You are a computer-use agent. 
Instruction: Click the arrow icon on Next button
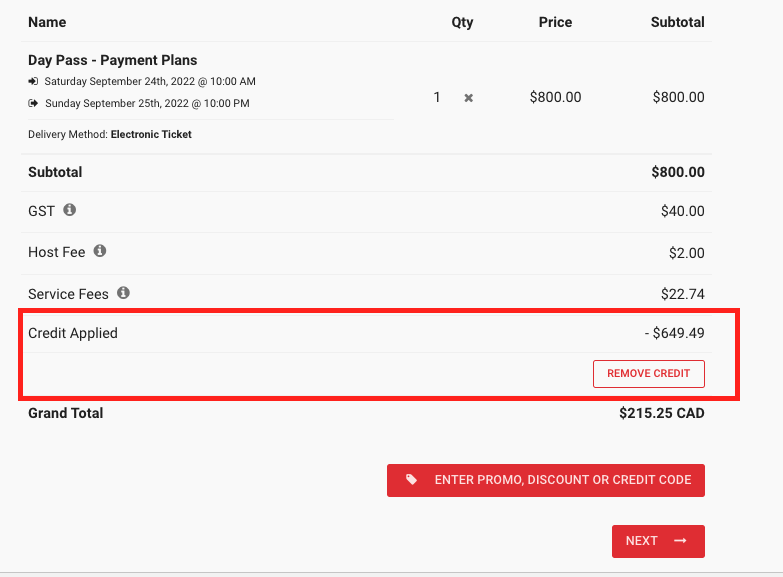[x=680, y=541]
